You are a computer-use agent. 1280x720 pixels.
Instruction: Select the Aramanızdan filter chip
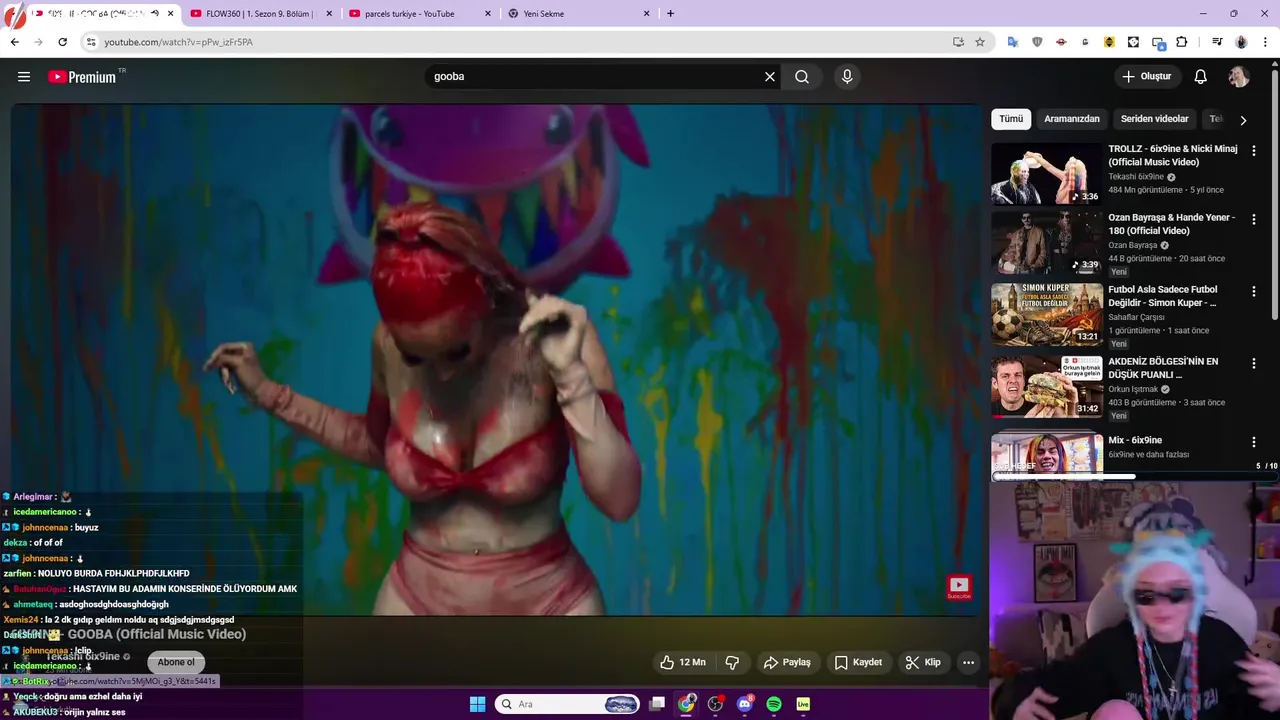(1072, 119)
